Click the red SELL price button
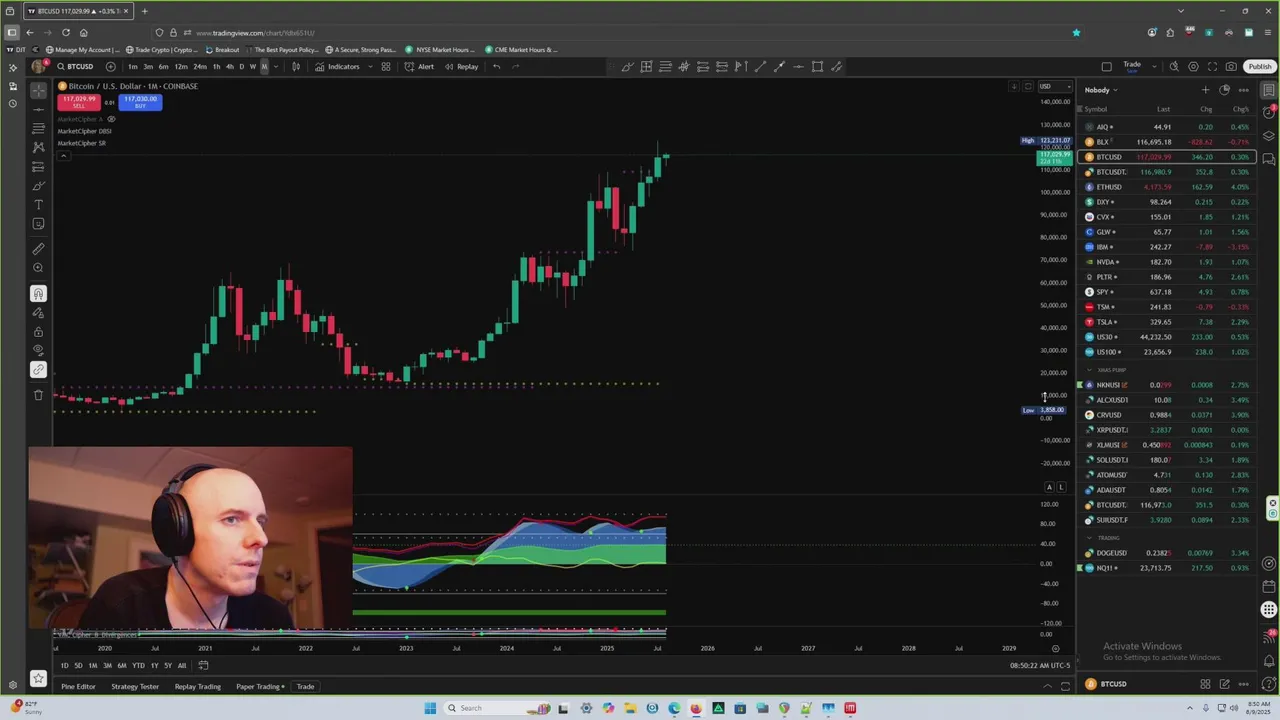 point(78,101)
